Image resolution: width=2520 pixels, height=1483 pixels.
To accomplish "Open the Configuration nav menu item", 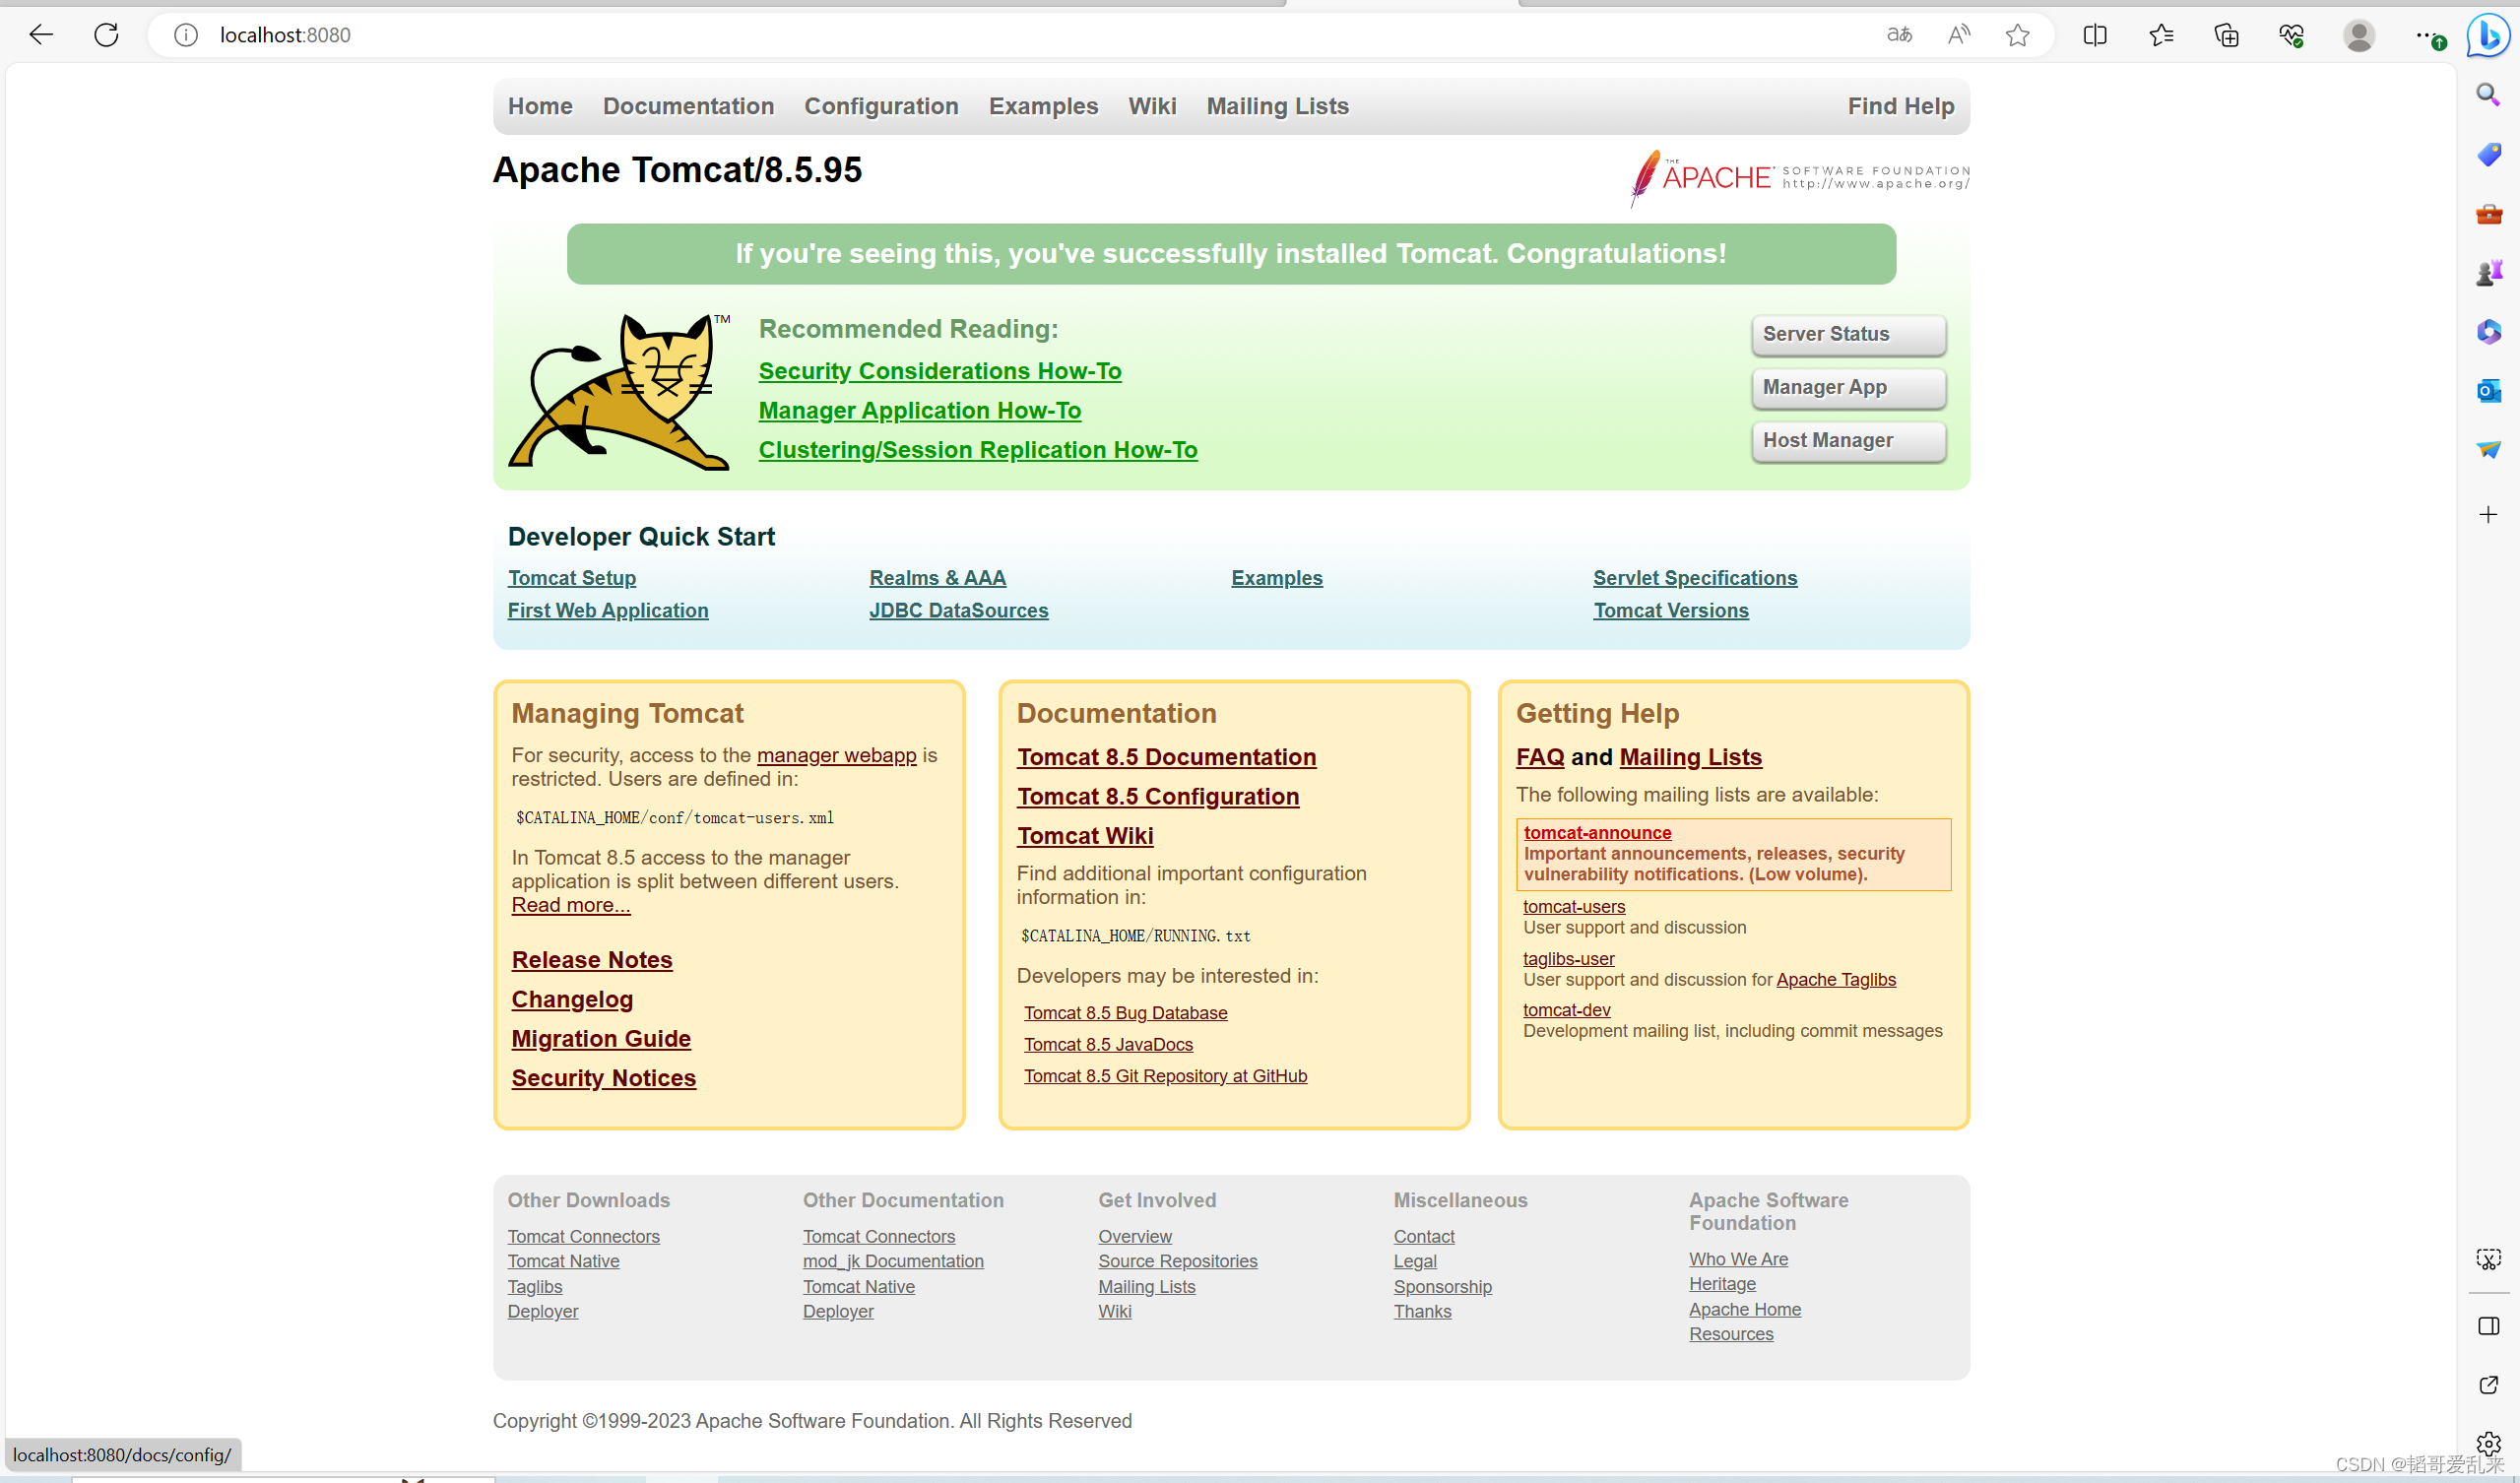I will coord(881,106).
